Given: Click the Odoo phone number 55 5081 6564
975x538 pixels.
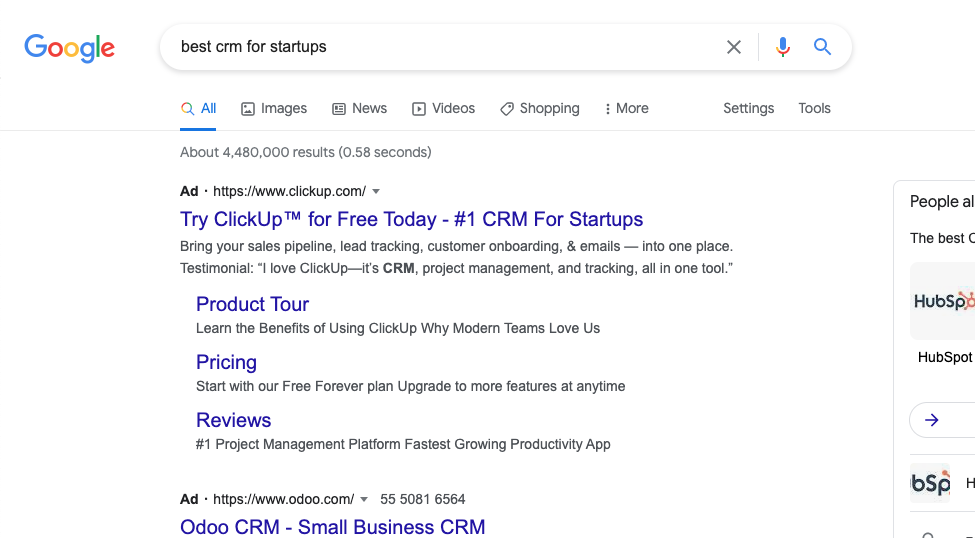Looking at the screenshot, I should tap(423, 499).
